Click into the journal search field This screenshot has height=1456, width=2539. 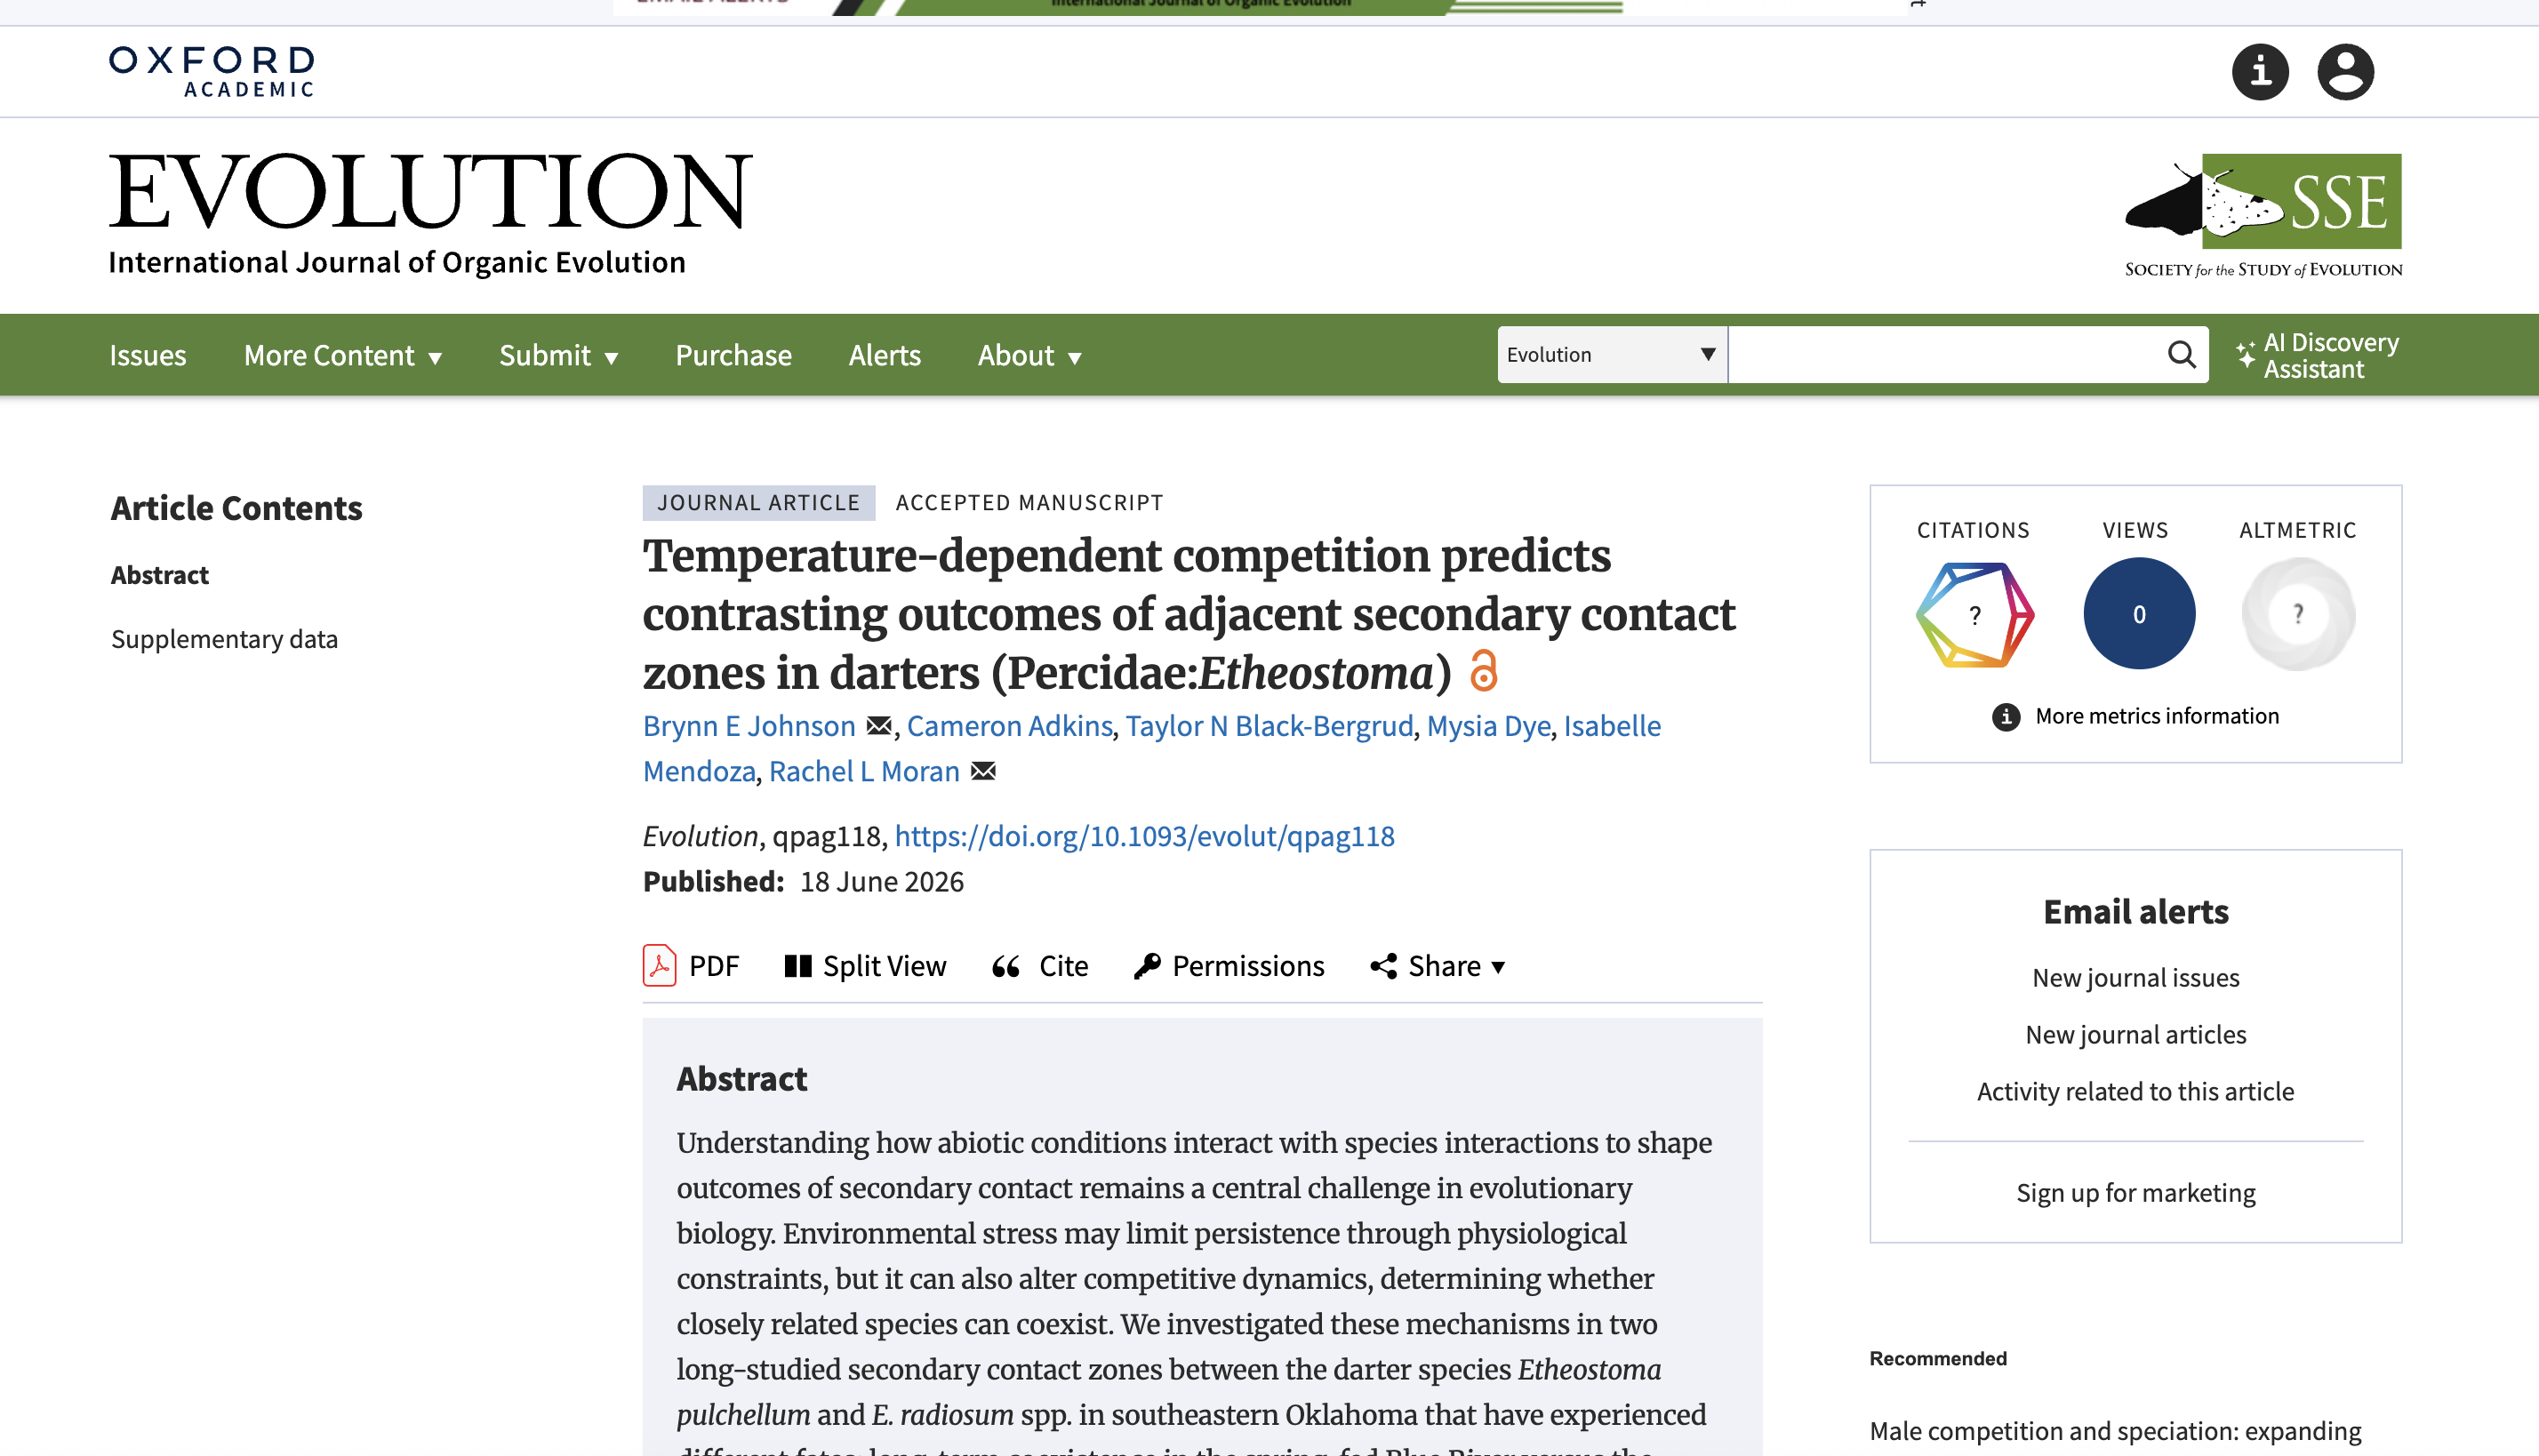pos(1944,355)
